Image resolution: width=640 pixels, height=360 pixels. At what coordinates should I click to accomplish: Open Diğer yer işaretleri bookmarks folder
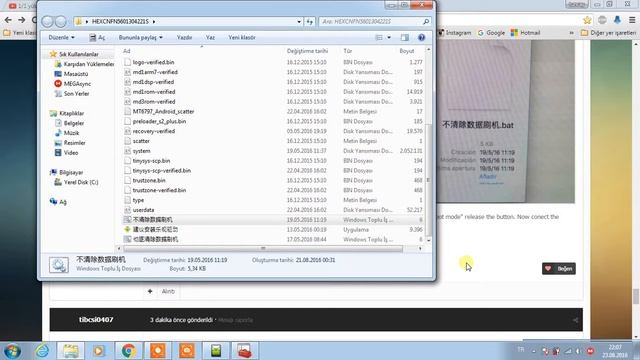pos(608,33)
